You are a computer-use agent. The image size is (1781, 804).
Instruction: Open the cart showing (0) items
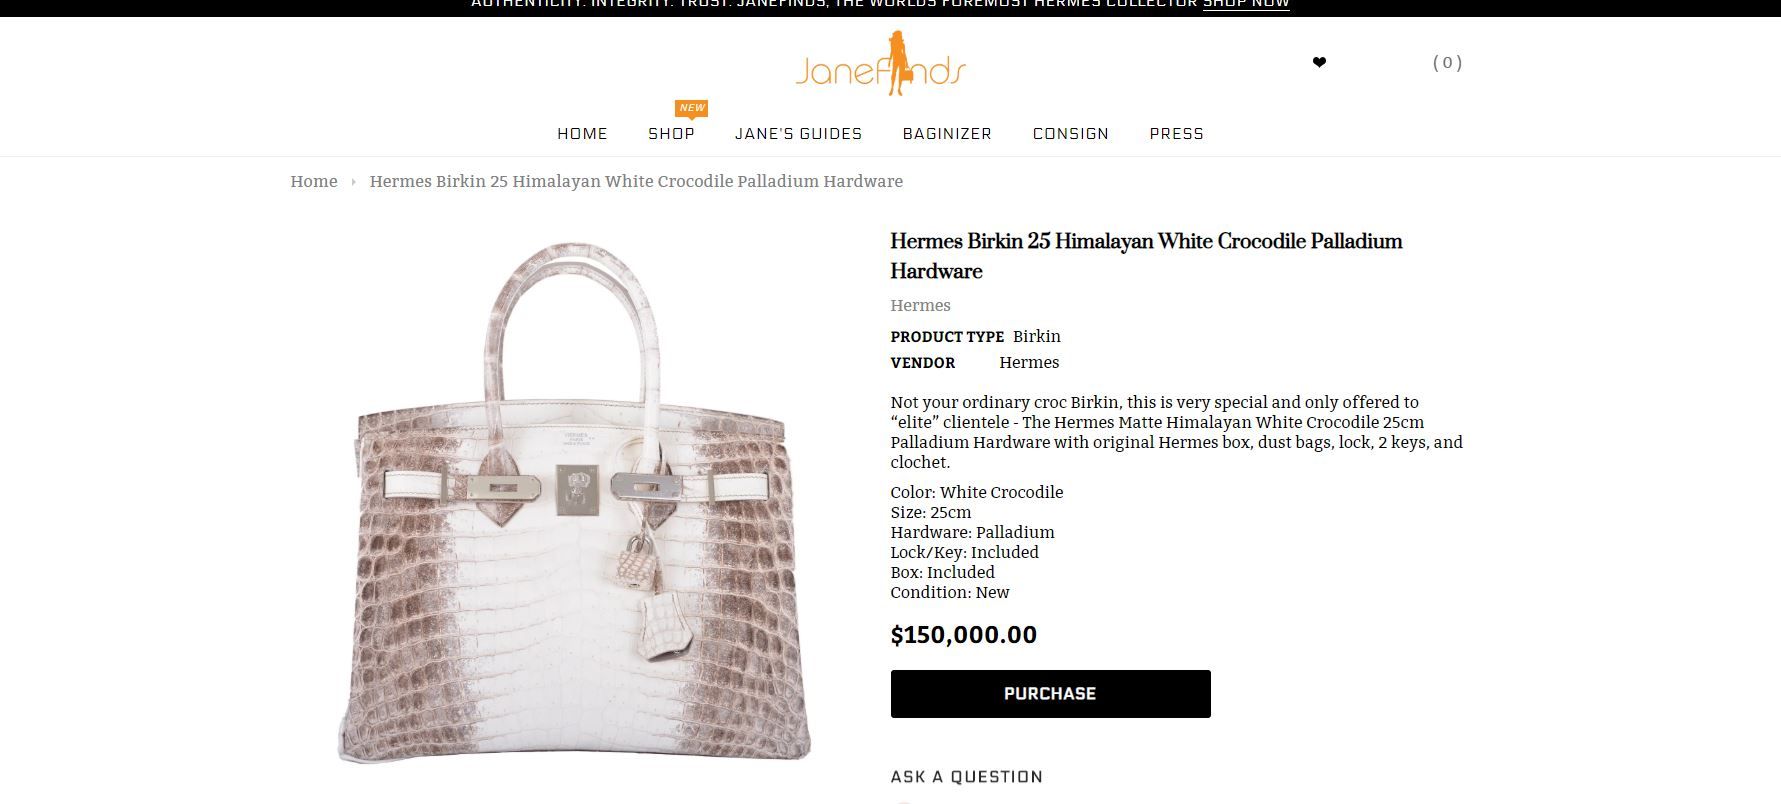pyautogui.click(x=1447, y=63)
